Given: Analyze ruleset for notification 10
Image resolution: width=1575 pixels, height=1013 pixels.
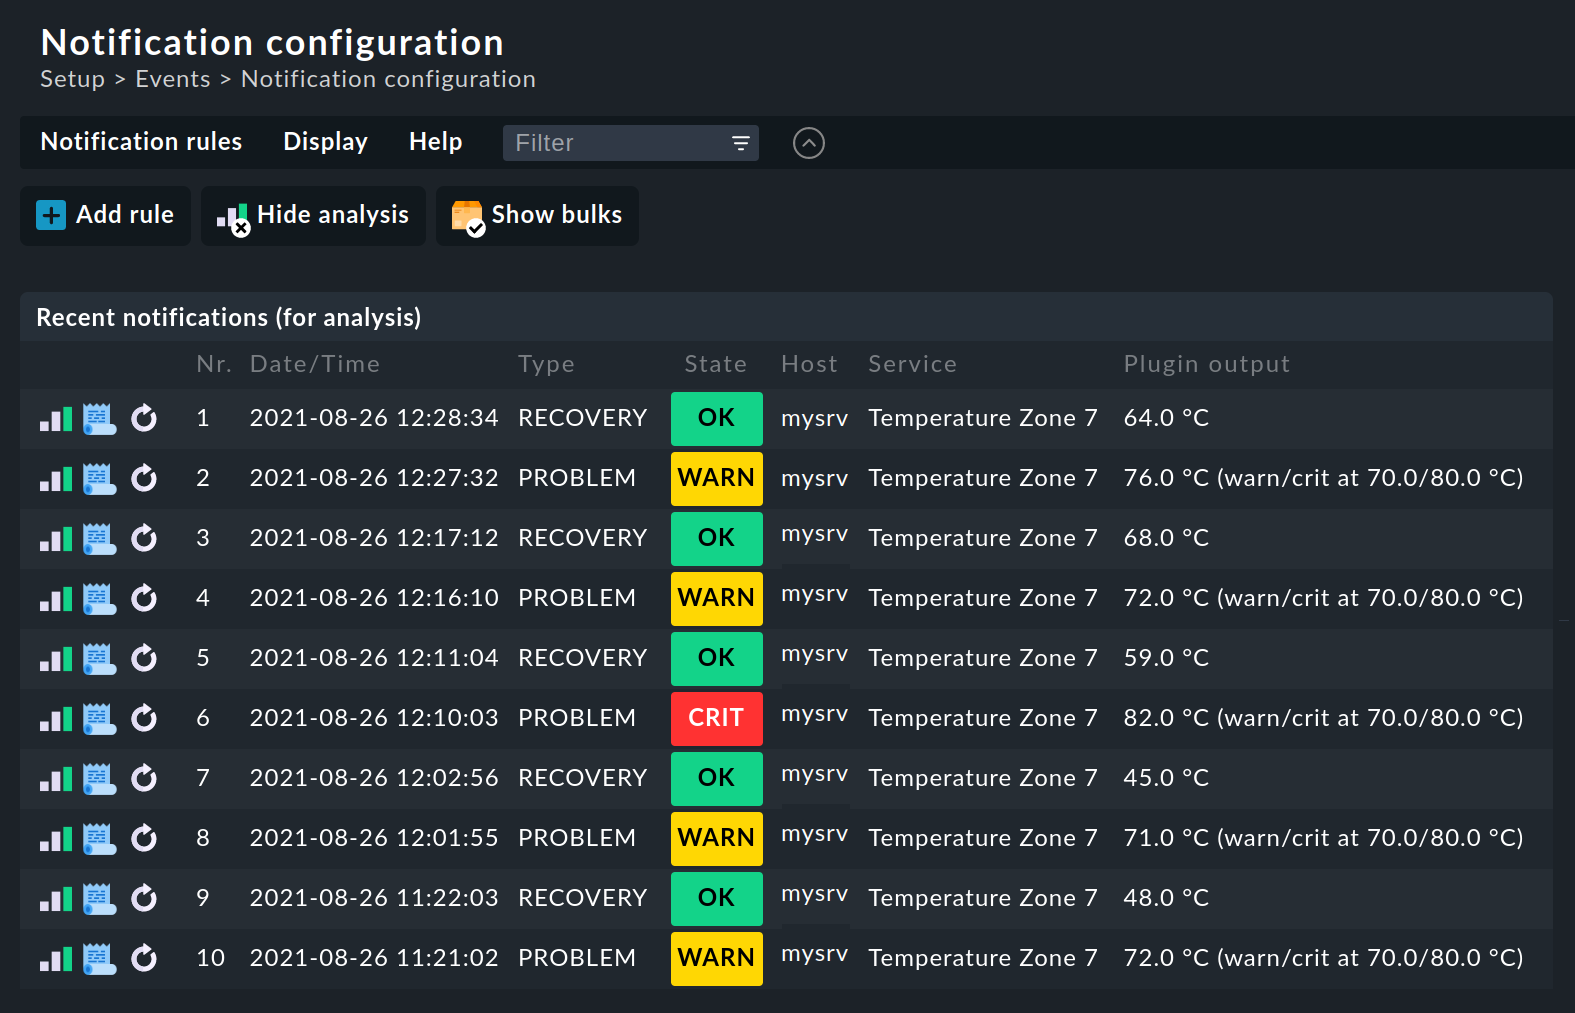Looking at the screenshot, I should pos(56,959).
